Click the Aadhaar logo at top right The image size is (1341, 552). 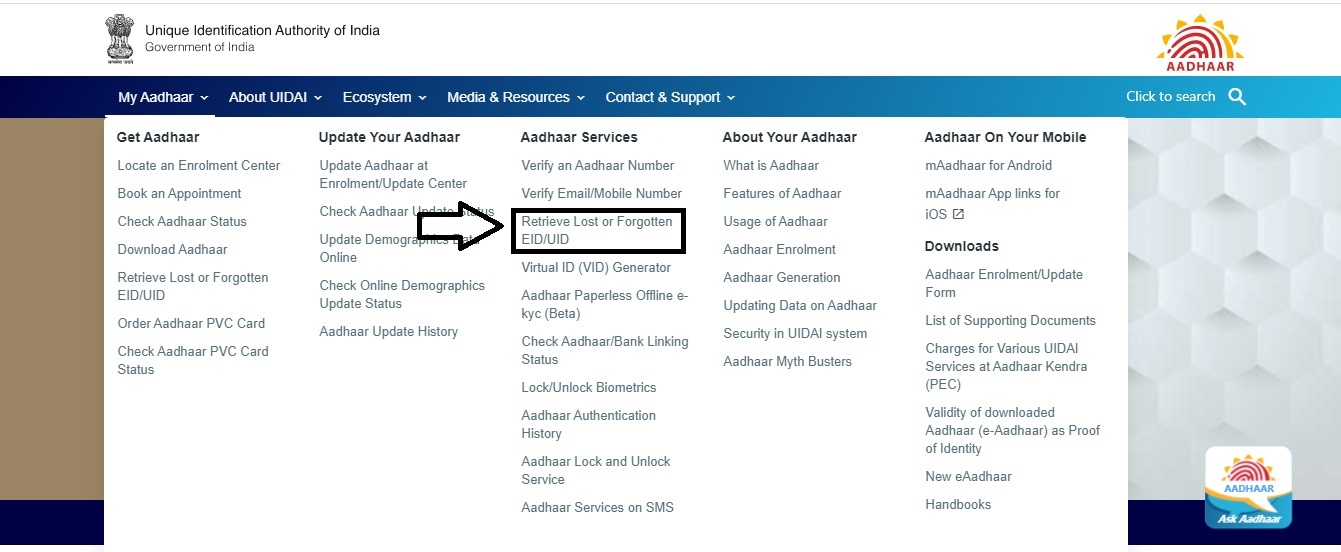[1200, 43]
